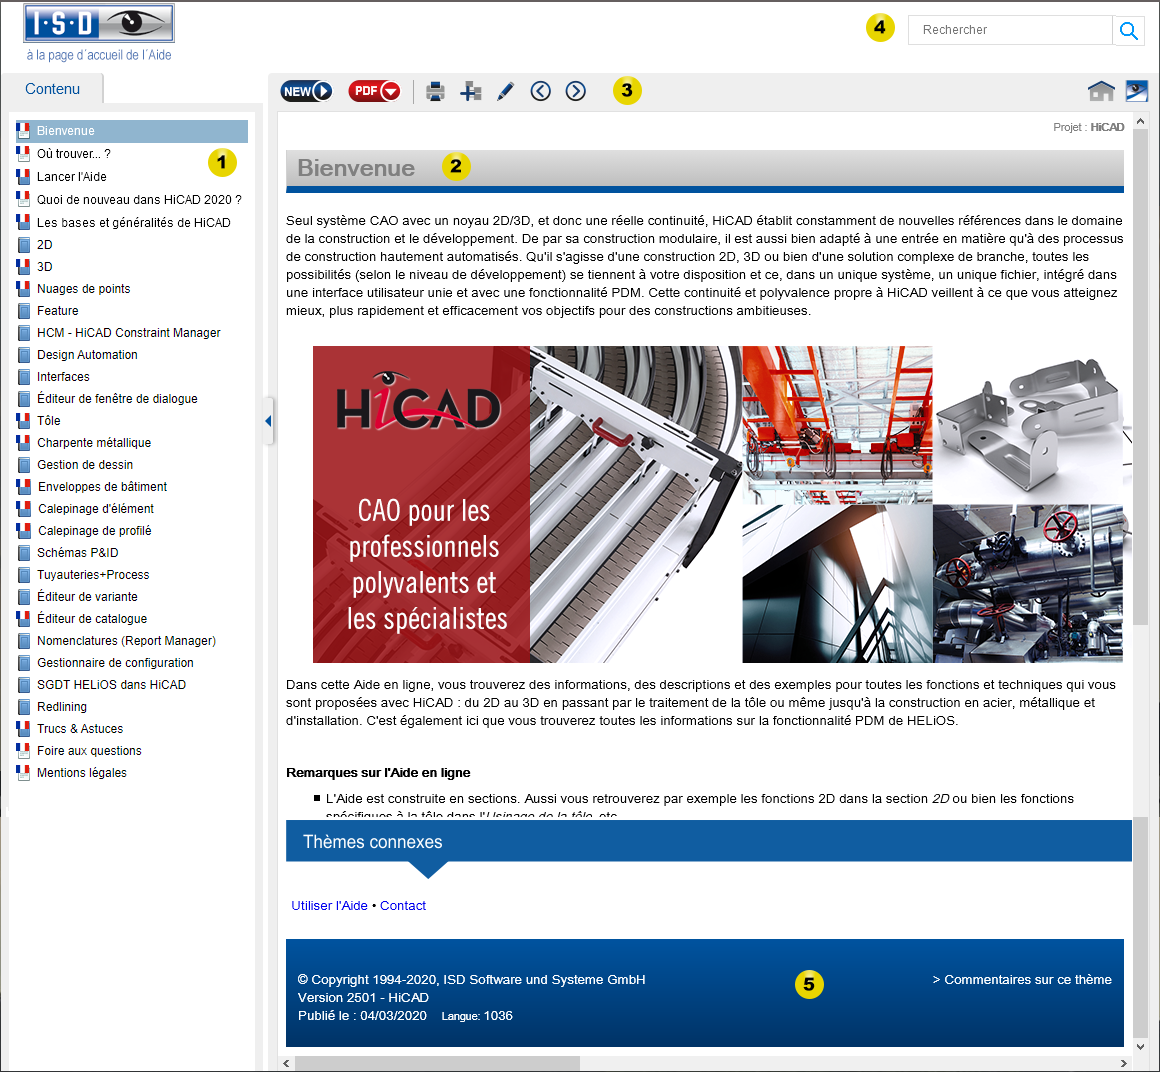Open the PDF download dropdown

click(x=374, y=91)
